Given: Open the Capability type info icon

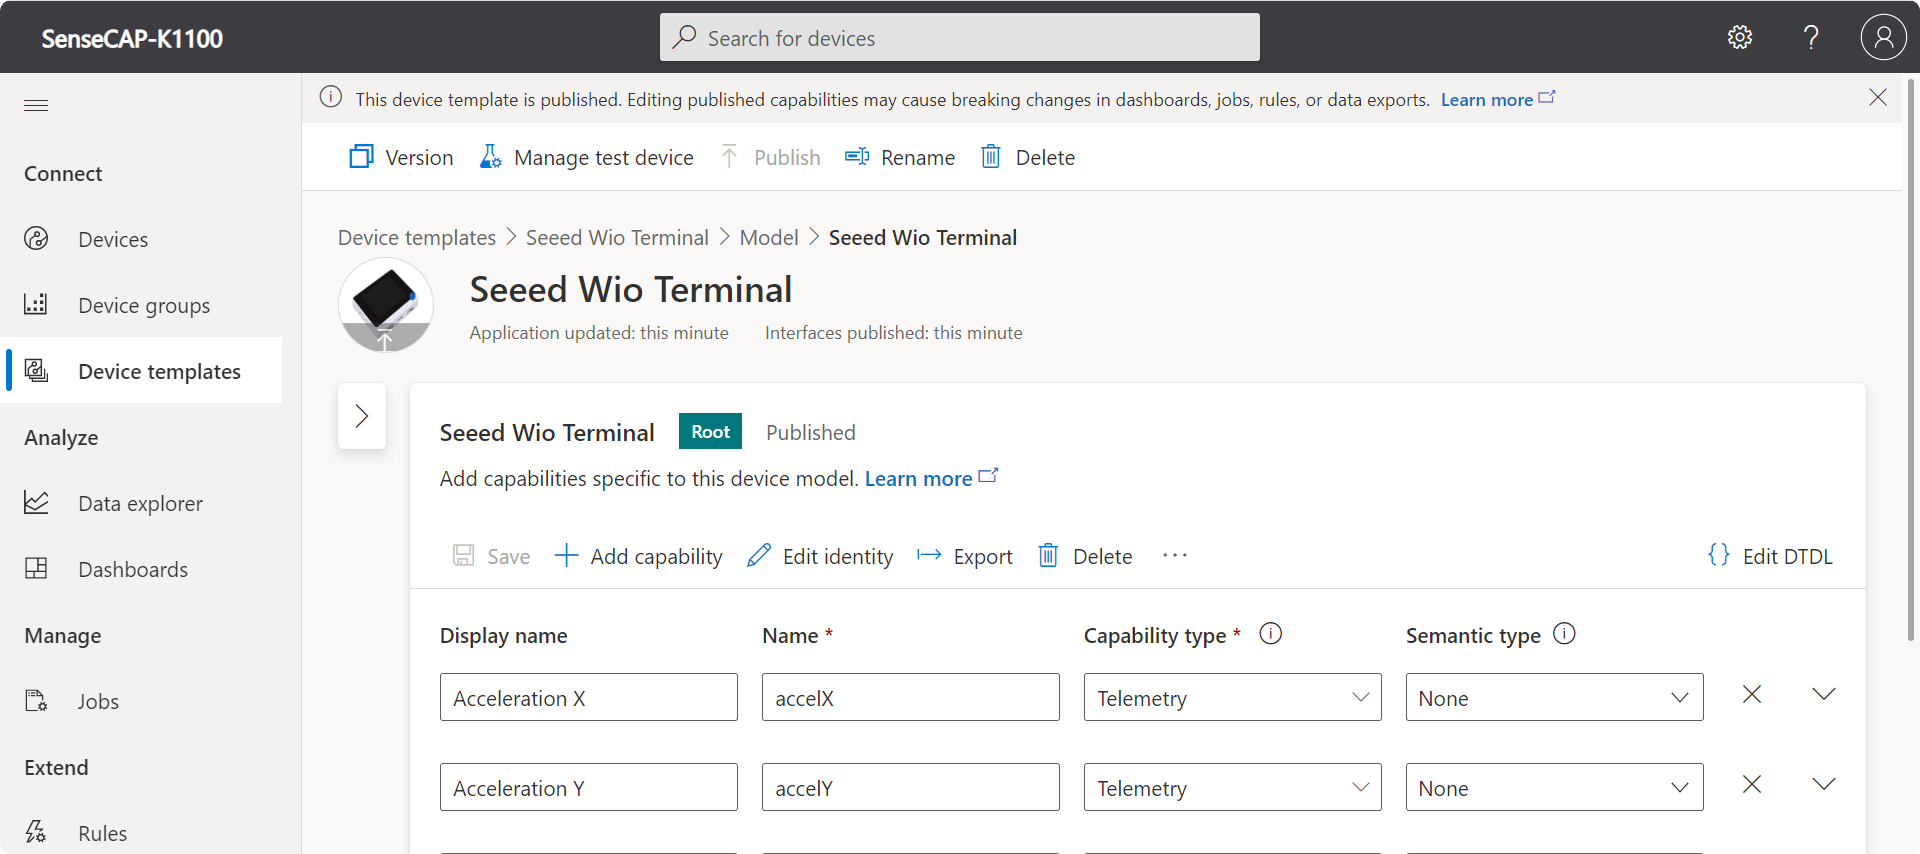Looking at the screenshot, I should 1271,634.
